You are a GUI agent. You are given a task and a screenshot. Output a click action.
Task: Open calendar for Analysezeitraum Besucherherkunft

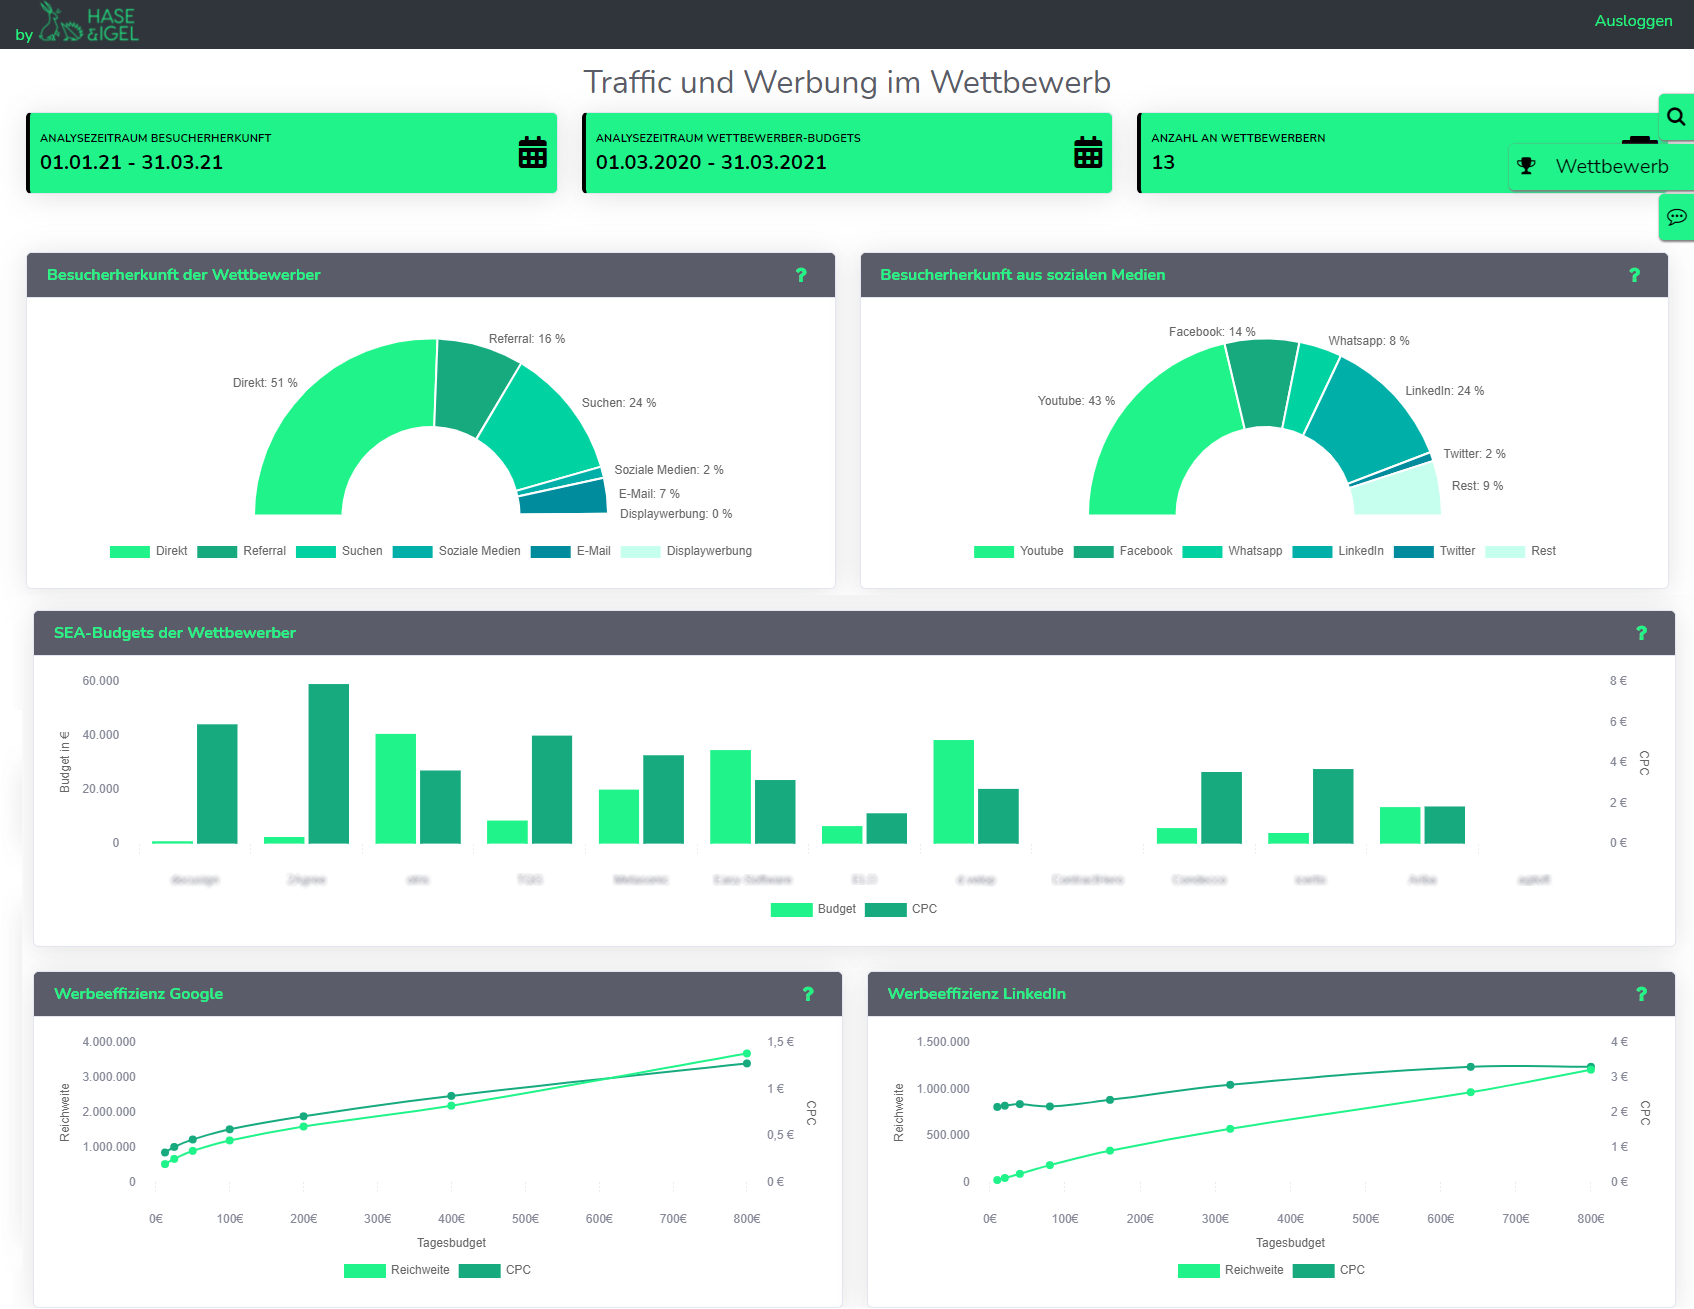click(532, 152)
